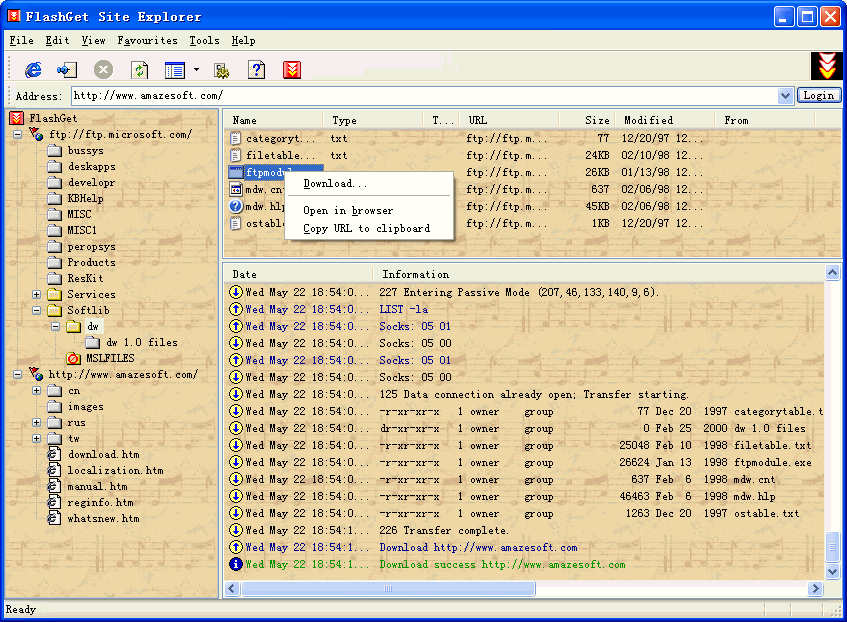Expand the Services folder in the tree
Screen dimensions: 847x622
pyautogui.click(x=36, y=294)
